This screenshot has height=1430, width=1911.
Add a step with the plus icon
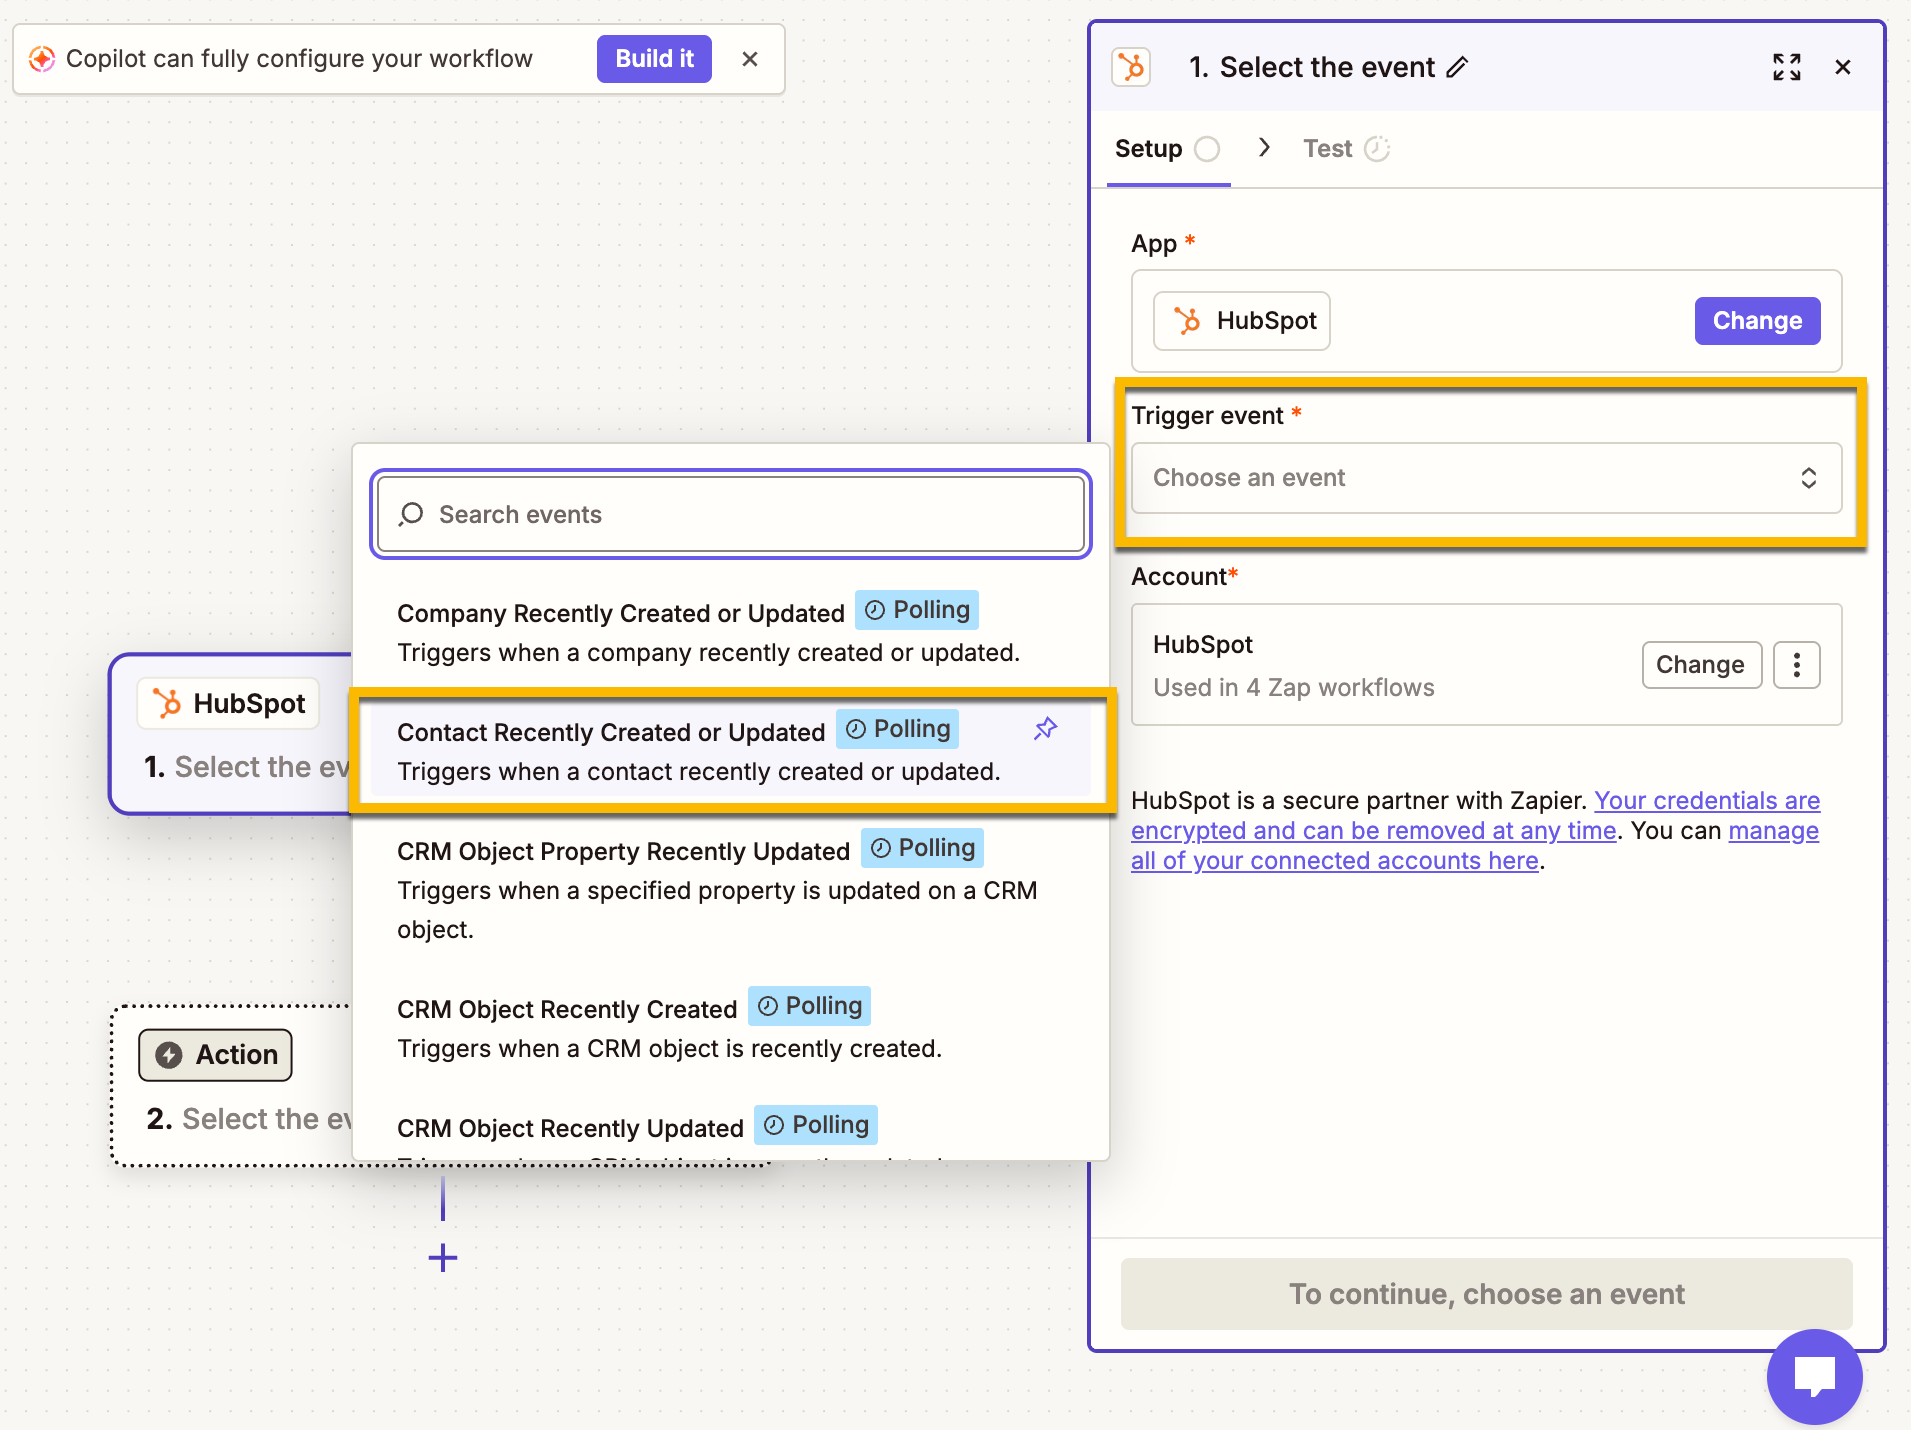(443, 1258)
